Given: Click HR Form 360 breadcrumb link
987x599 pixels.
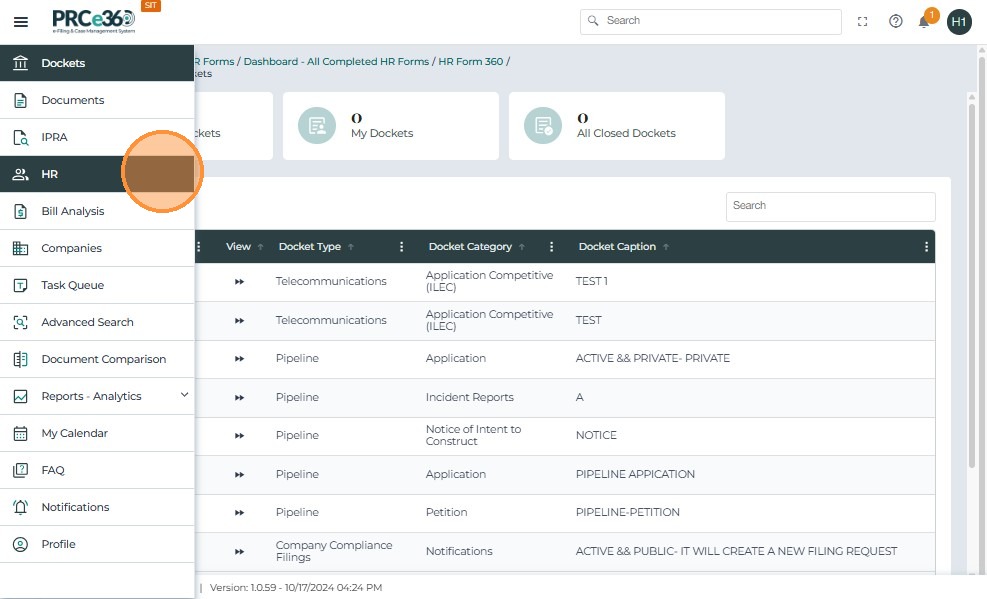Looking at the screenshot, I should click(x=470, y=62).
